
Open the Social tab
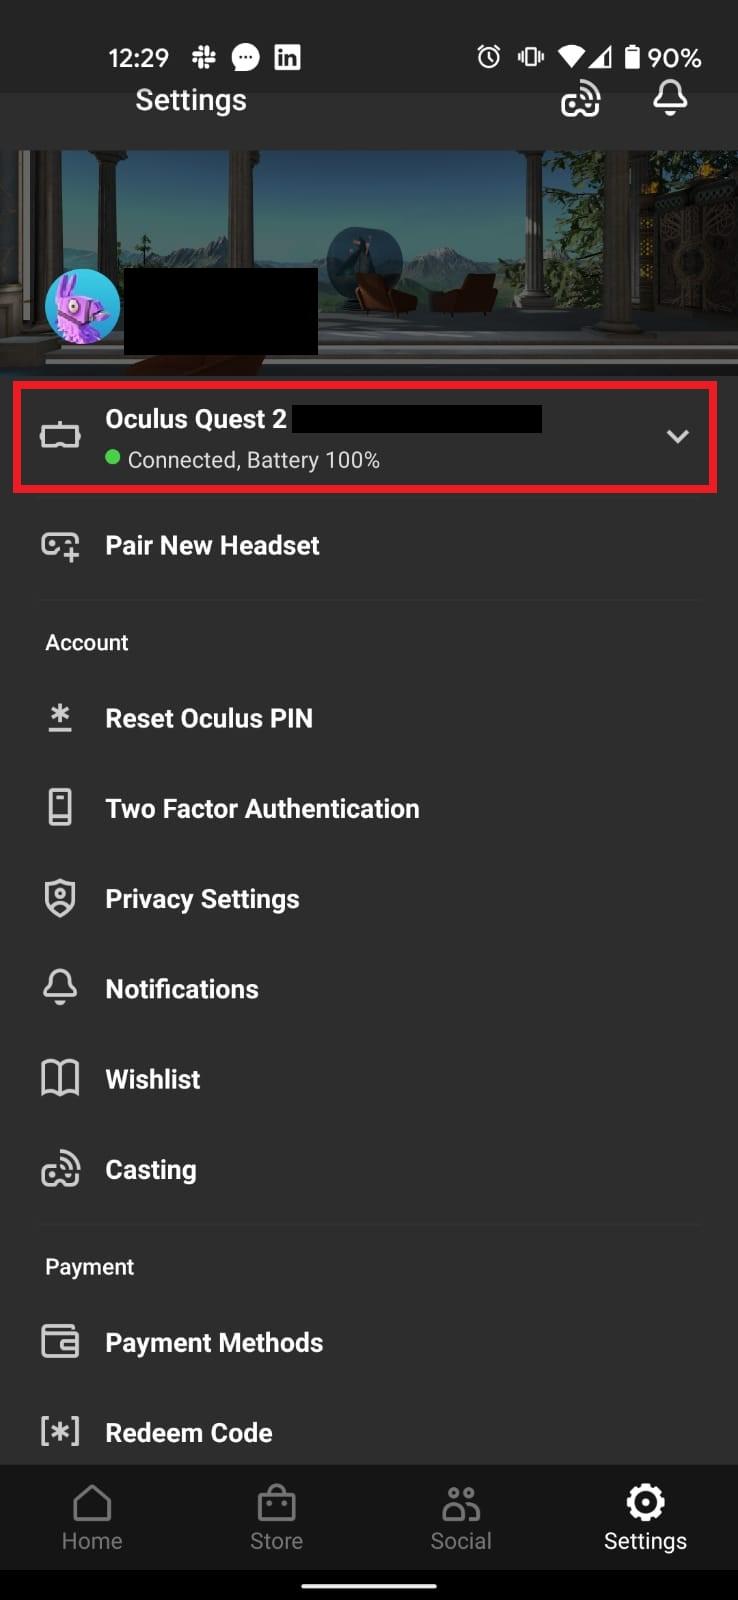[461, 1517]
